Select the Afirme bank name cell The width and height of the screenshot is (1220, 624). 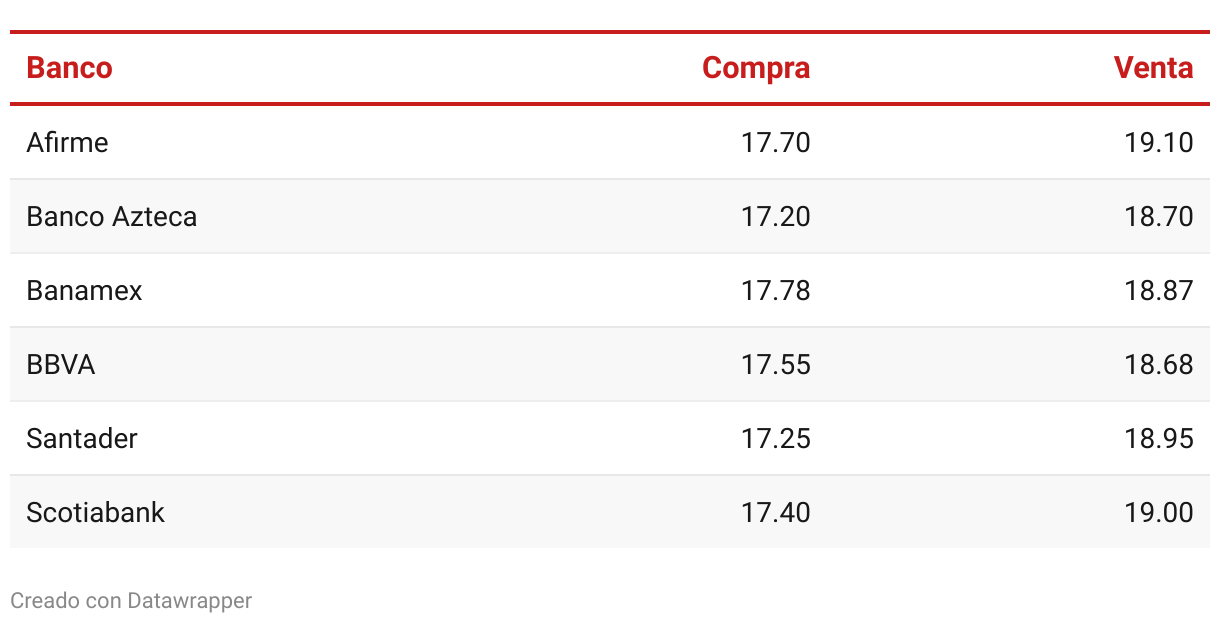[x=67, y=143]
